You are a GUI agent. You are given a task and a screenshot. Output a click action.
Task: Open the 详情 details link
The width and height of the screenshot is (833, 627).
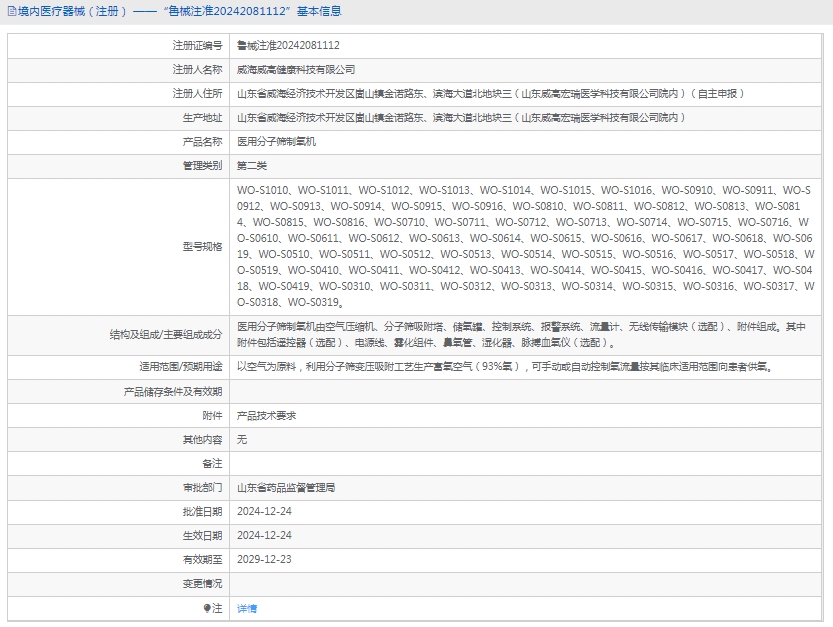coord(246,608)
